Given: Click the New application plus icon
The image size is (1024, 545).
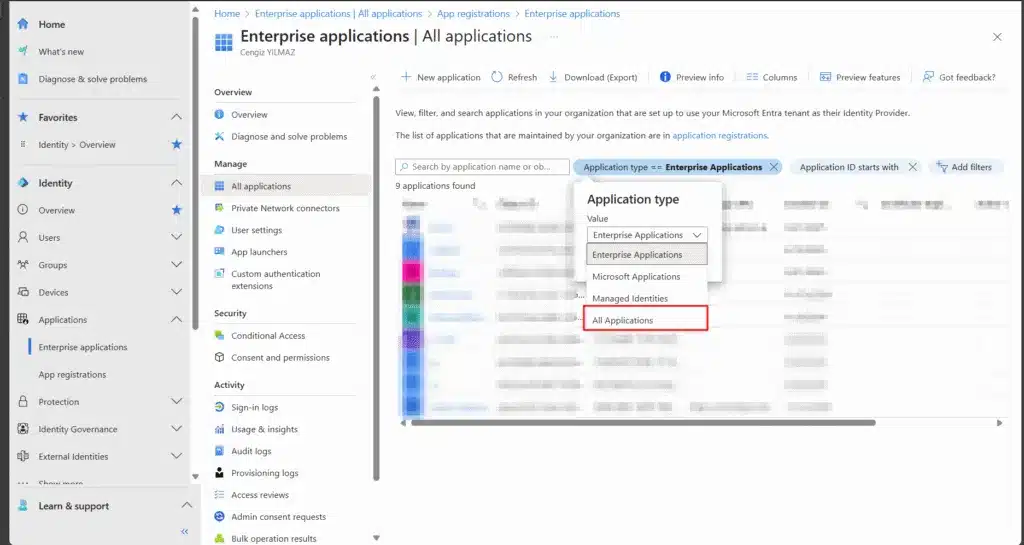Looking at the screenshot, I should (406, 77).
